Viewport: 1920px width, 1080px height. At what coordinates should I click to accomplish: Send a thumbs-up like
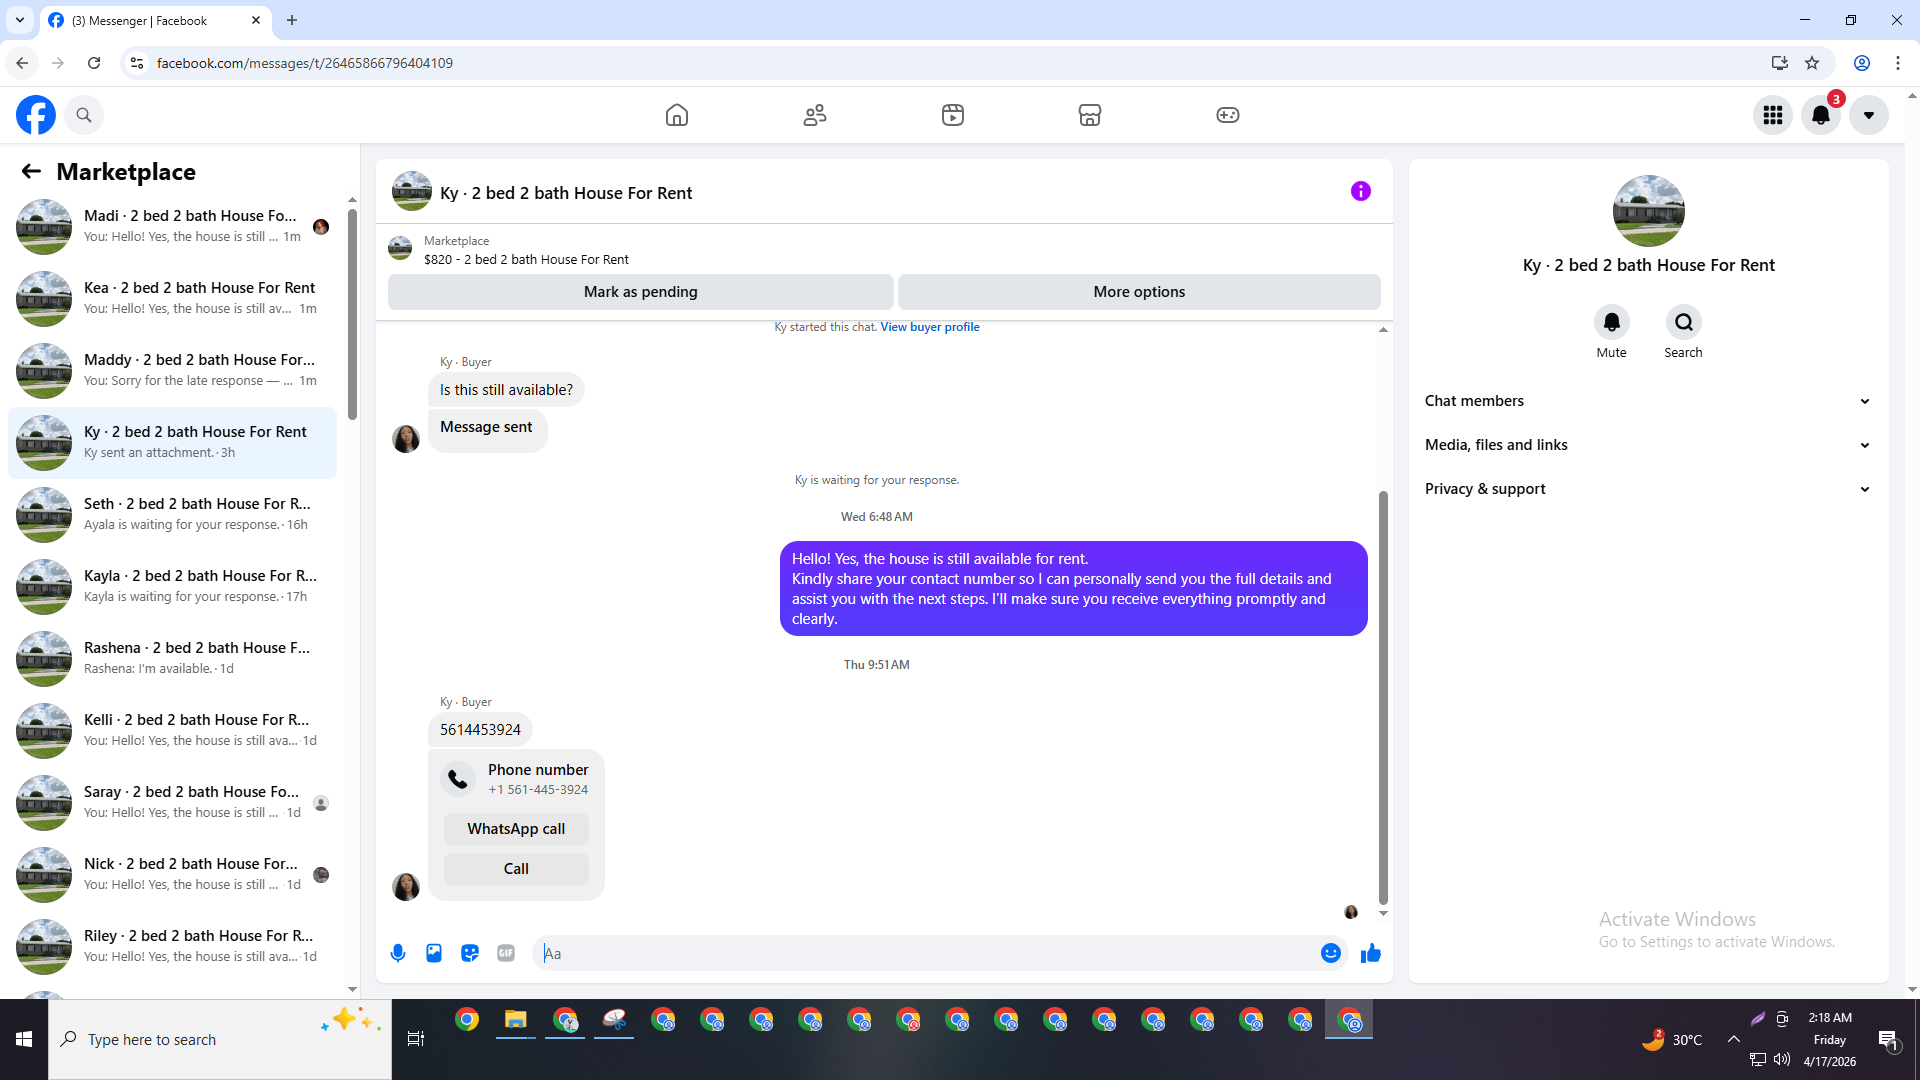[x=1371, y=953]
